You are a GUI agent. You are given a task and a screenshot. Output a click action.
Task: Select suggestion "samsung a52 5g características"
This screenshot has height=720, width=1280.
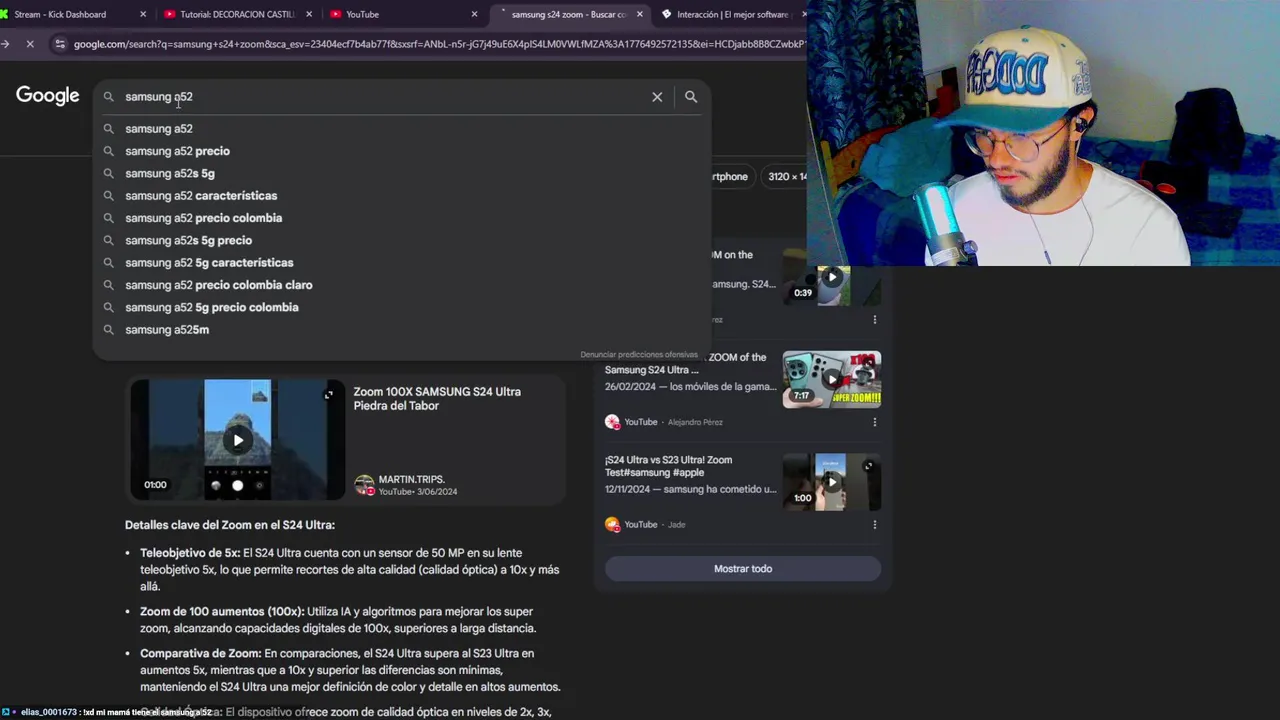click(209, 263)
